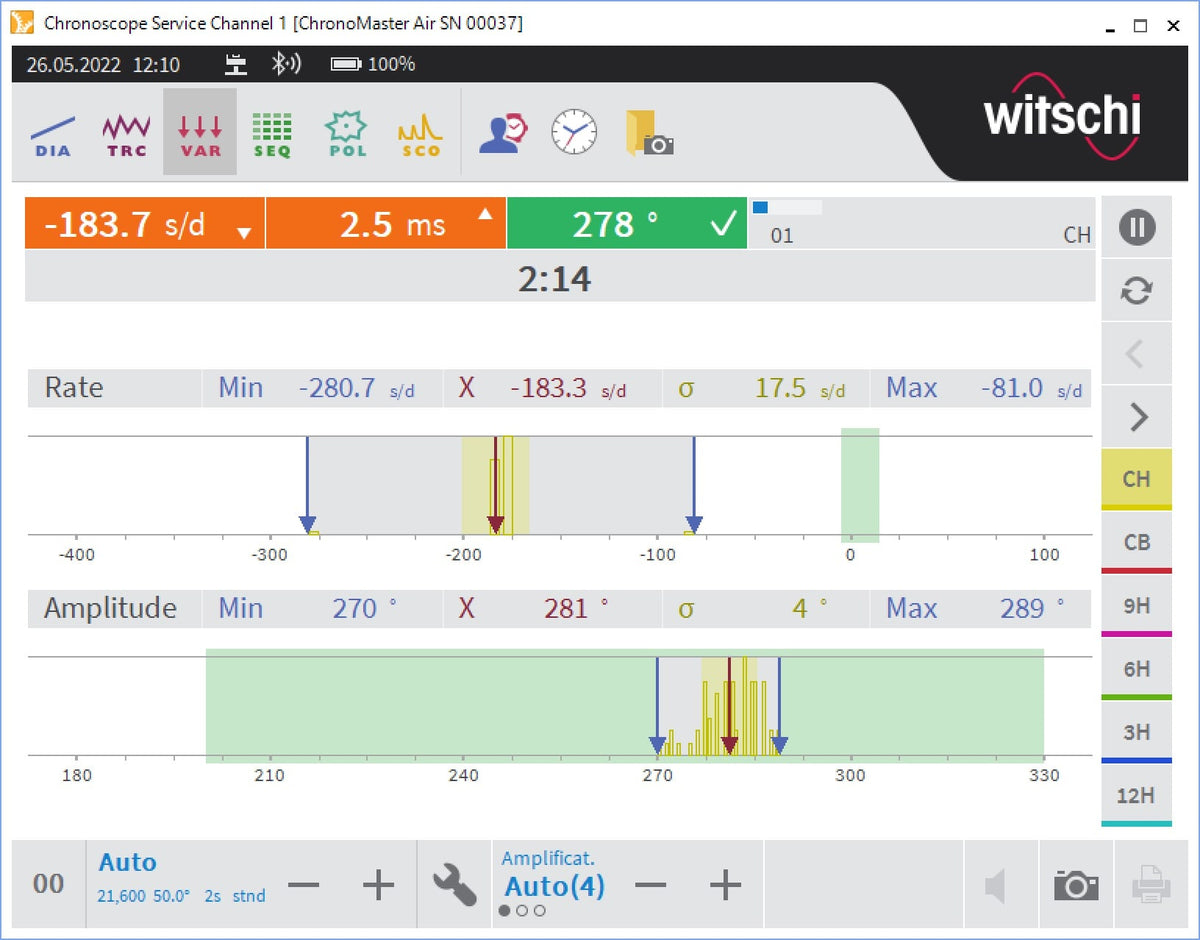1200x940 pixels.
Task: Open the POL polar display
Action: pyautogui.click(x=346, y=133)
